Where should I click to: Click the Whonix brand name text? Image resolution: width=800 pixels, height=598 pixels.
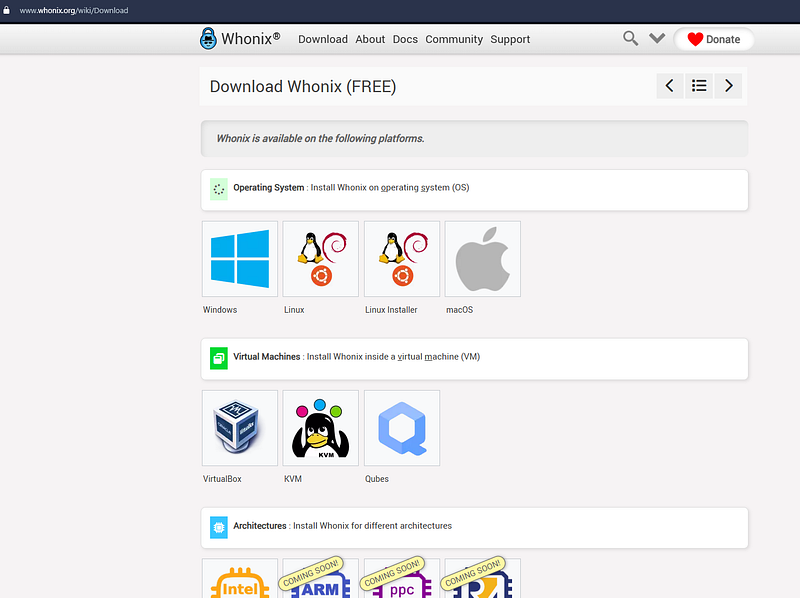click(251, 39)
